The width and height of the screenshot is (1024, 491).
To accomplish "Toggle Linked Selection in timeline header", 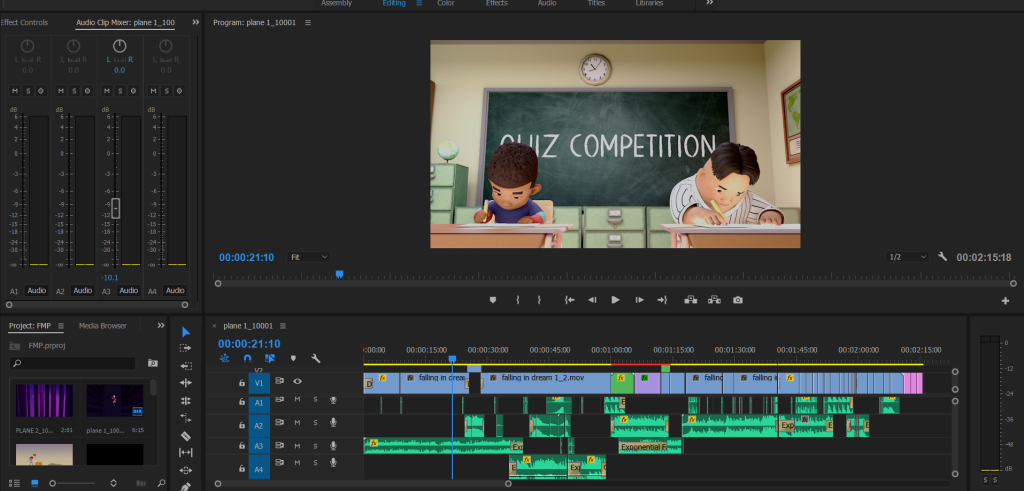I will [270, 358].
